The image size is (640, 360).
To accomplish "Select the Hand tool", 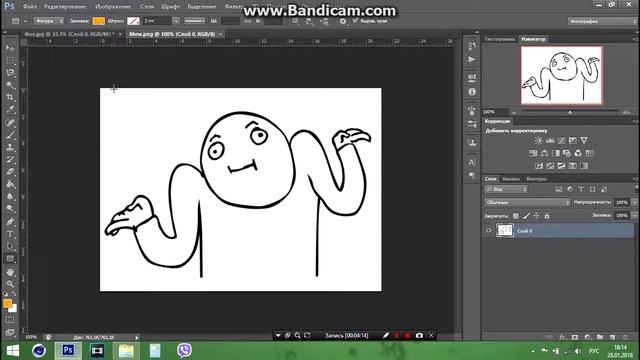I will click(x=10, y=271).
